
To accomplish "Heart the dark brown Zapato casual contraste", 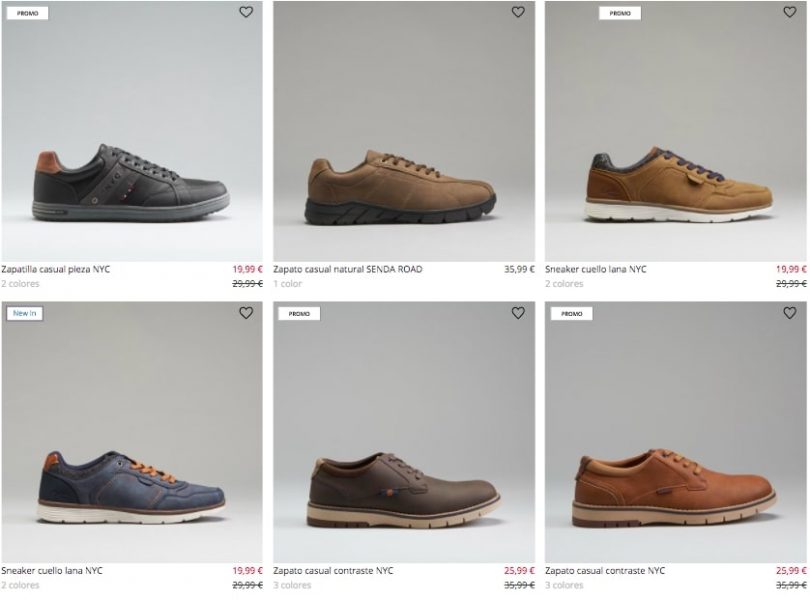I will coord(518,313).
